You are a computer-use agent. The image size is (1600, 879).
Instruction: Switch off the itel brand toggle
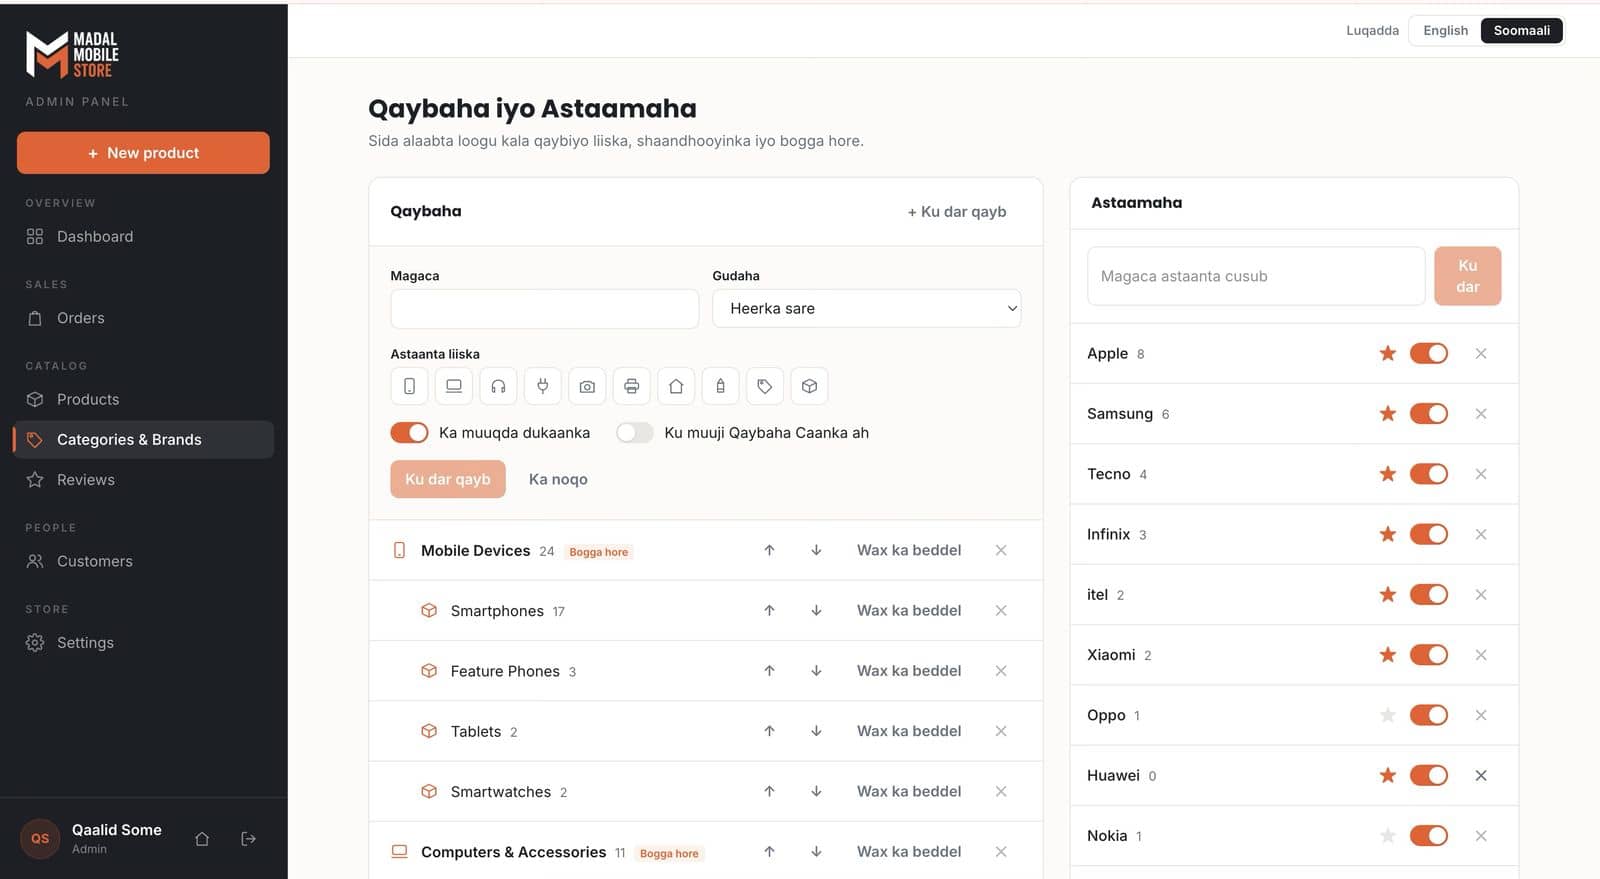pyautogui.click(x=1429, y=595)
